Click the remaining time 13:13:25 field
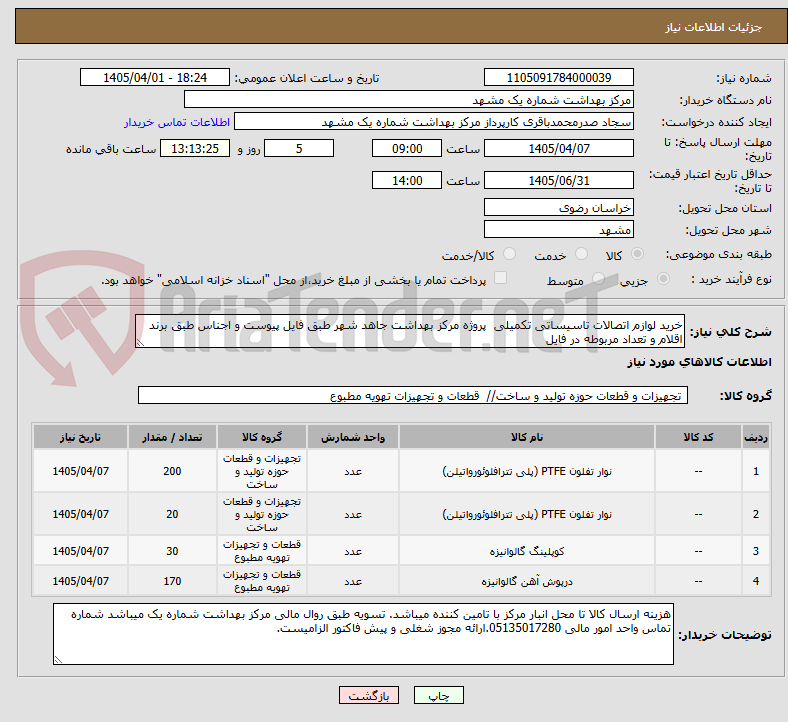The image size is (788, 722). click(x=195, y=149)
